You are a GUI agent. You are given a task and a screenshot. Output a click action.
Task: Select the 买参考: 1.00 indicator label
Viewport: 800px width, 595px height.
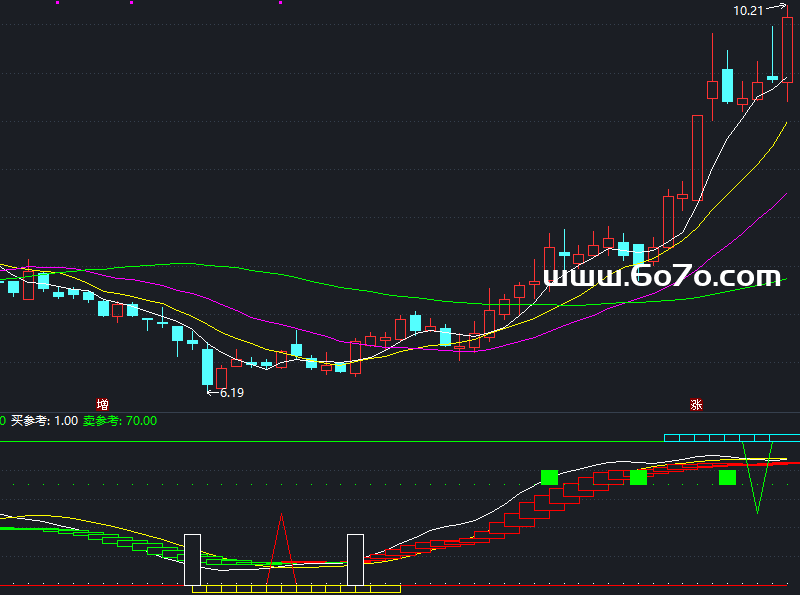[44, 421]
